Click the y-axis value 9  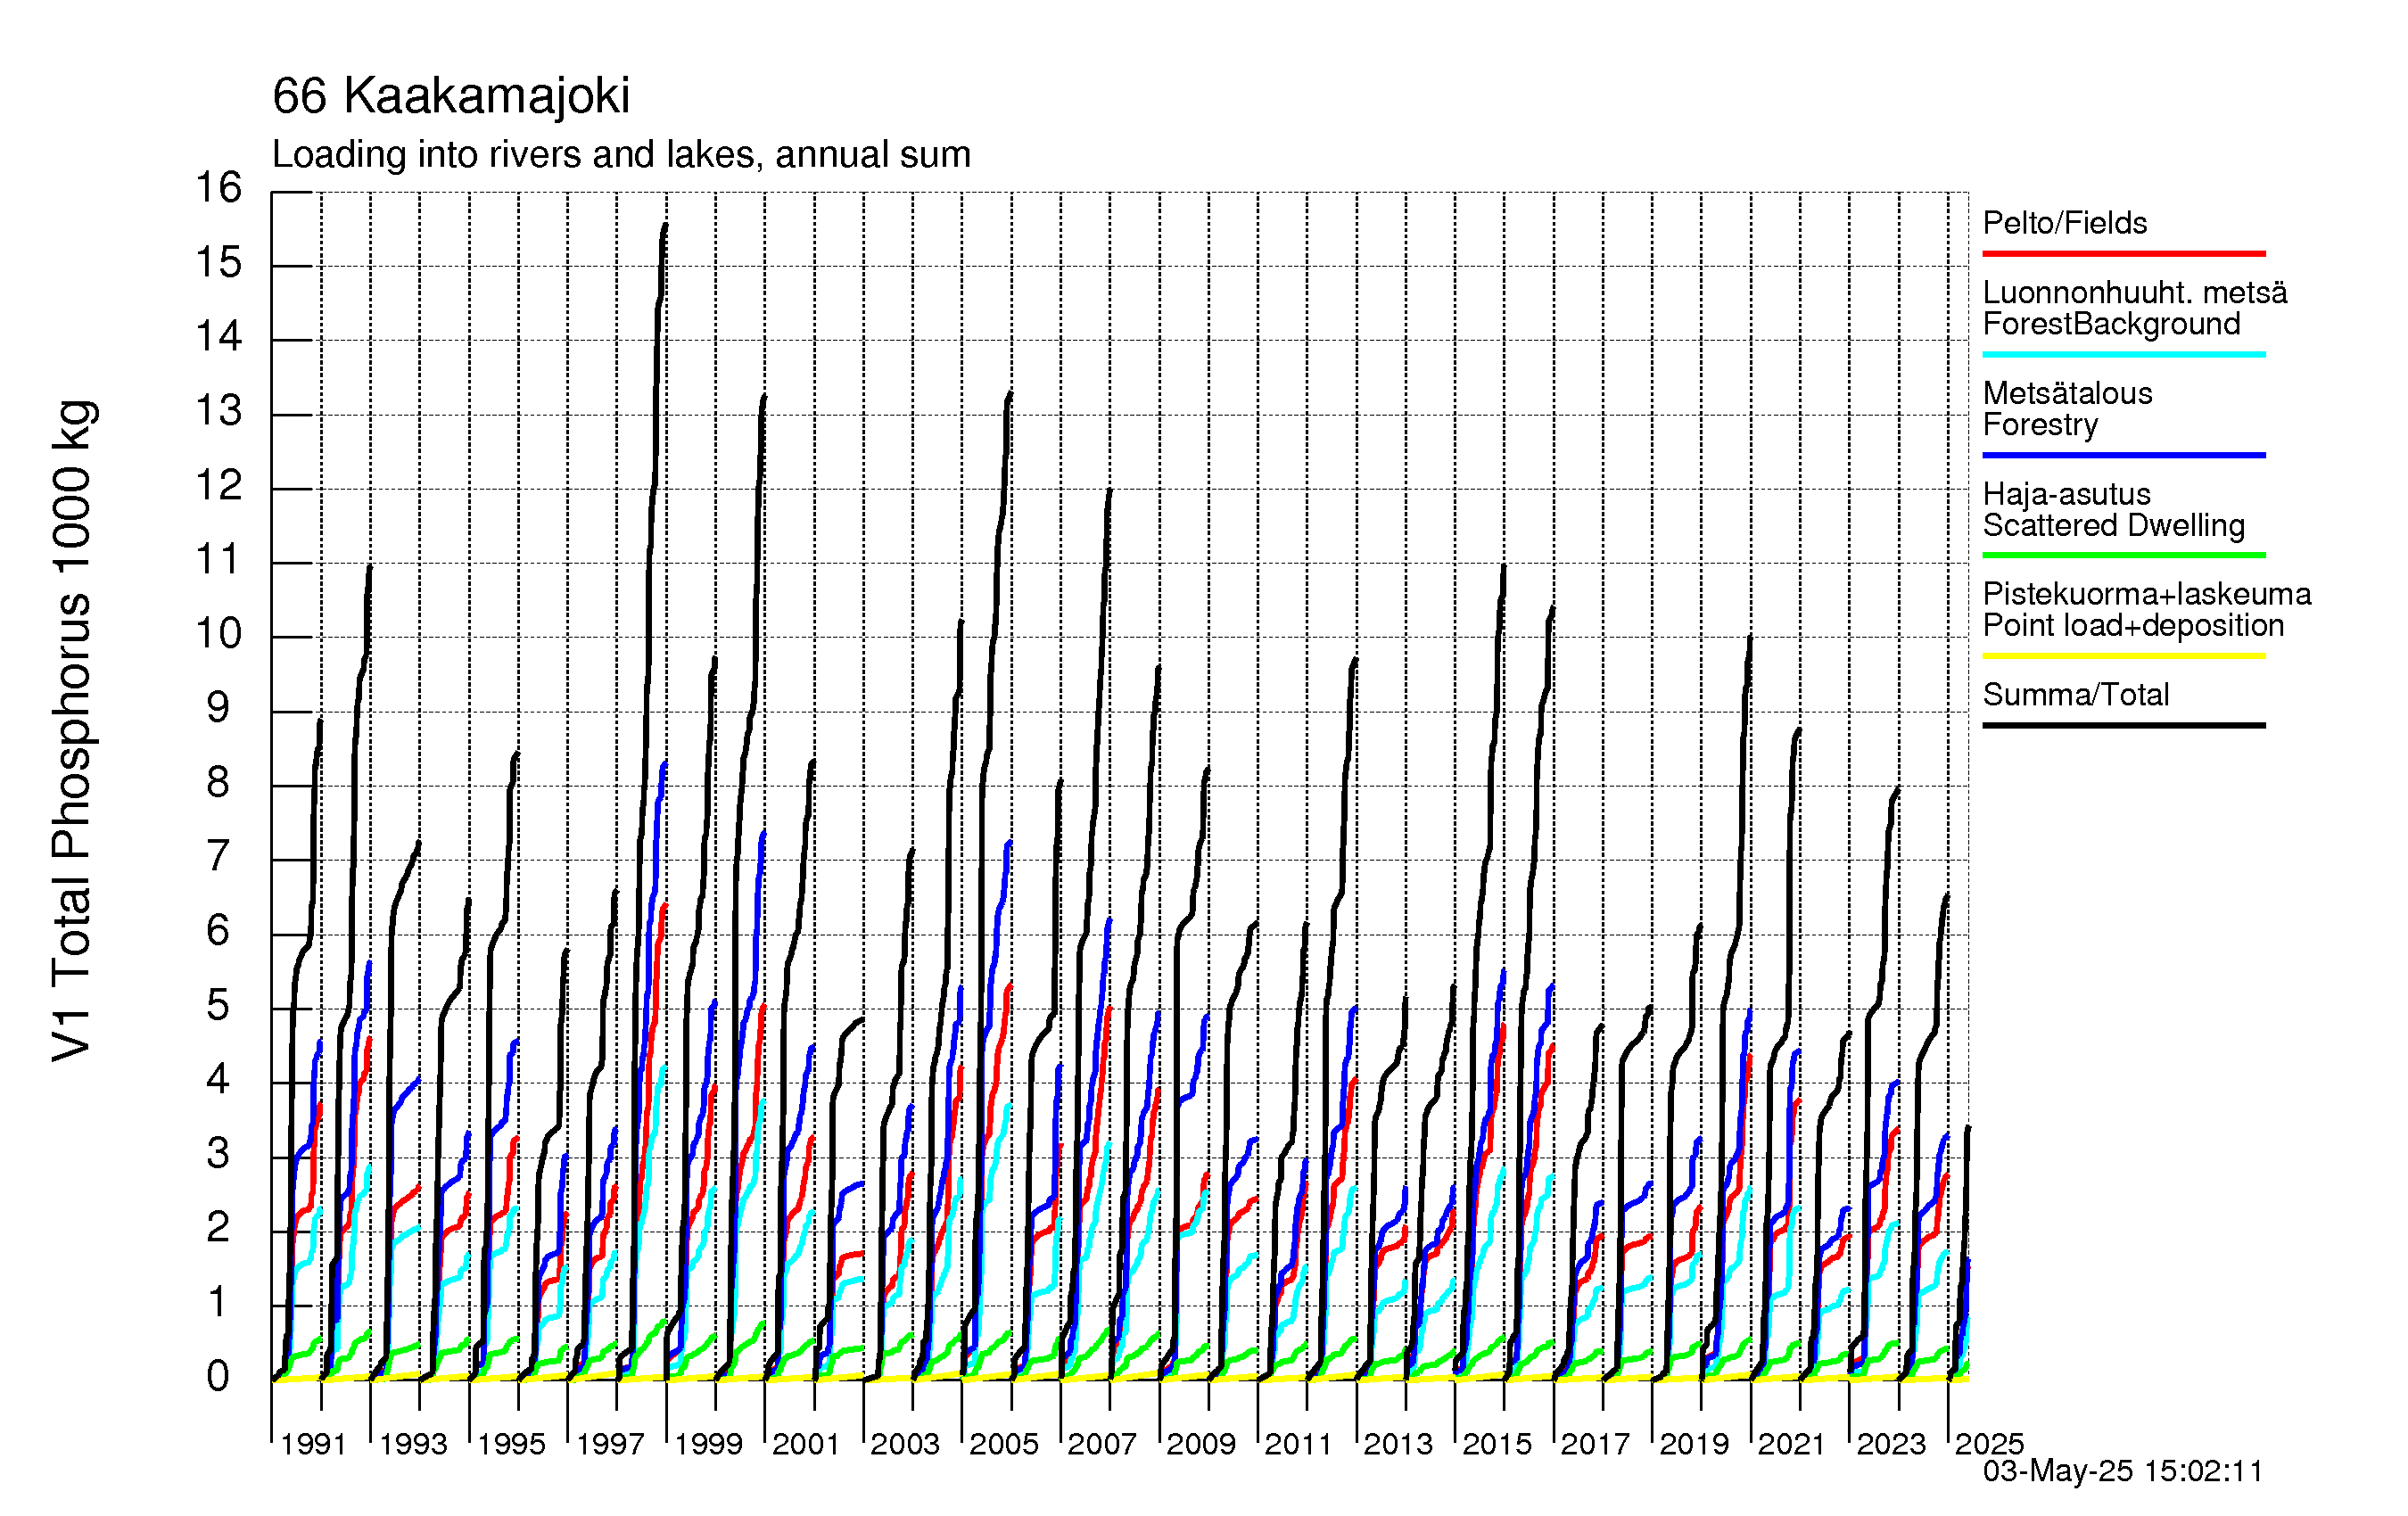219,709
